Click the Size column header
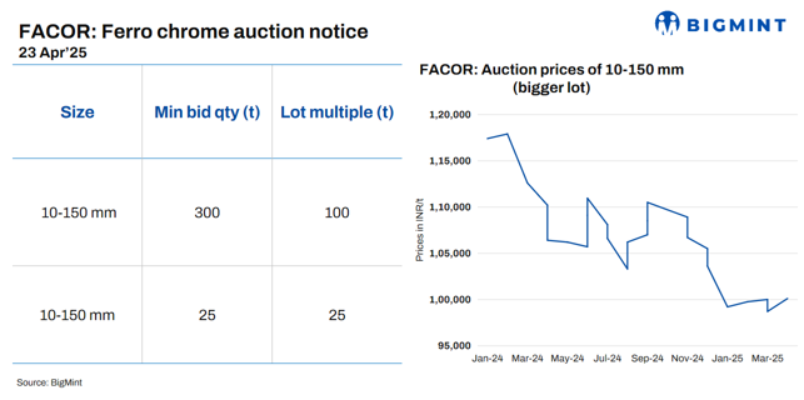 click(77, 112)
